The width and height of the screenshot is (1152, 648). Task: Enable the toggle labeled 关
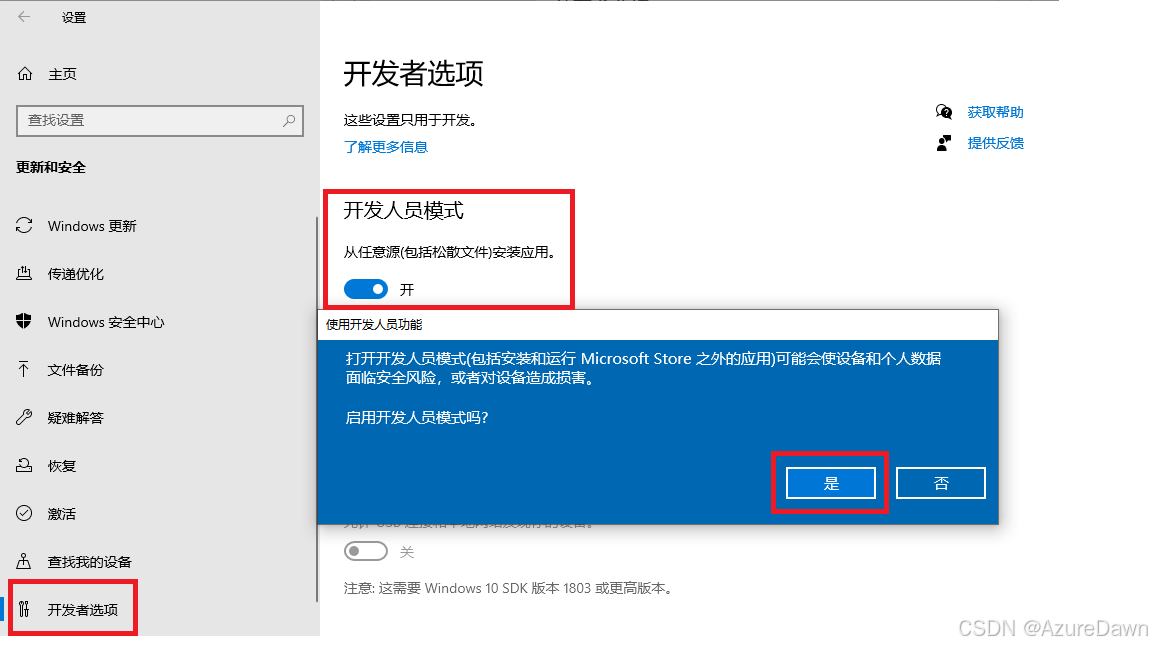tap(366, 551)
